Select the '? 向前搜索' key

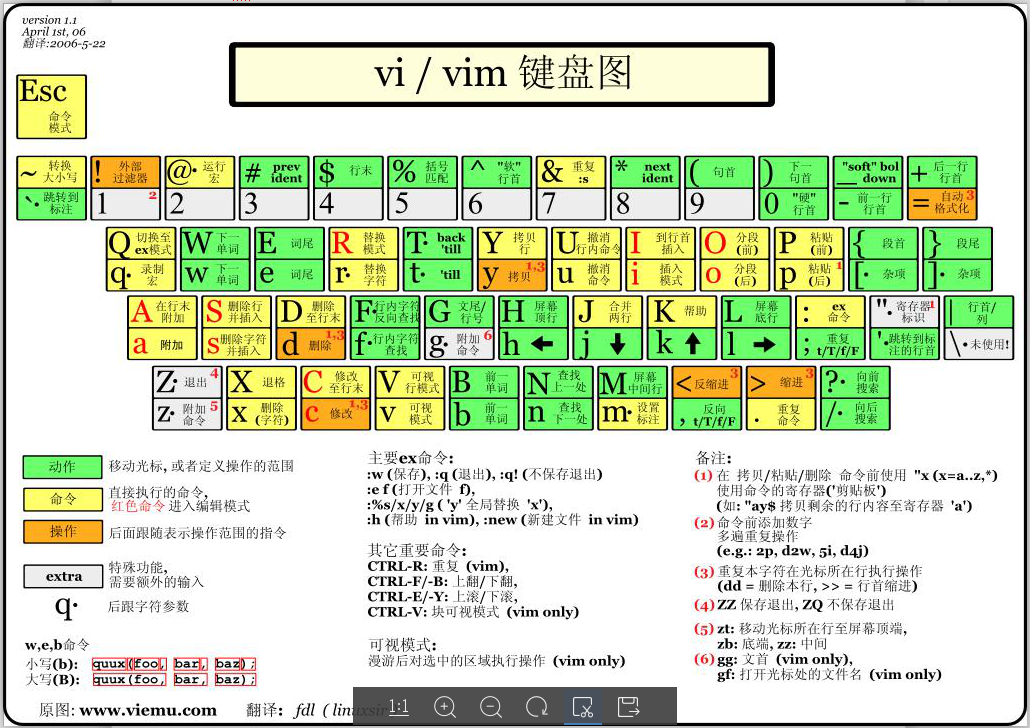pos(855,382)
